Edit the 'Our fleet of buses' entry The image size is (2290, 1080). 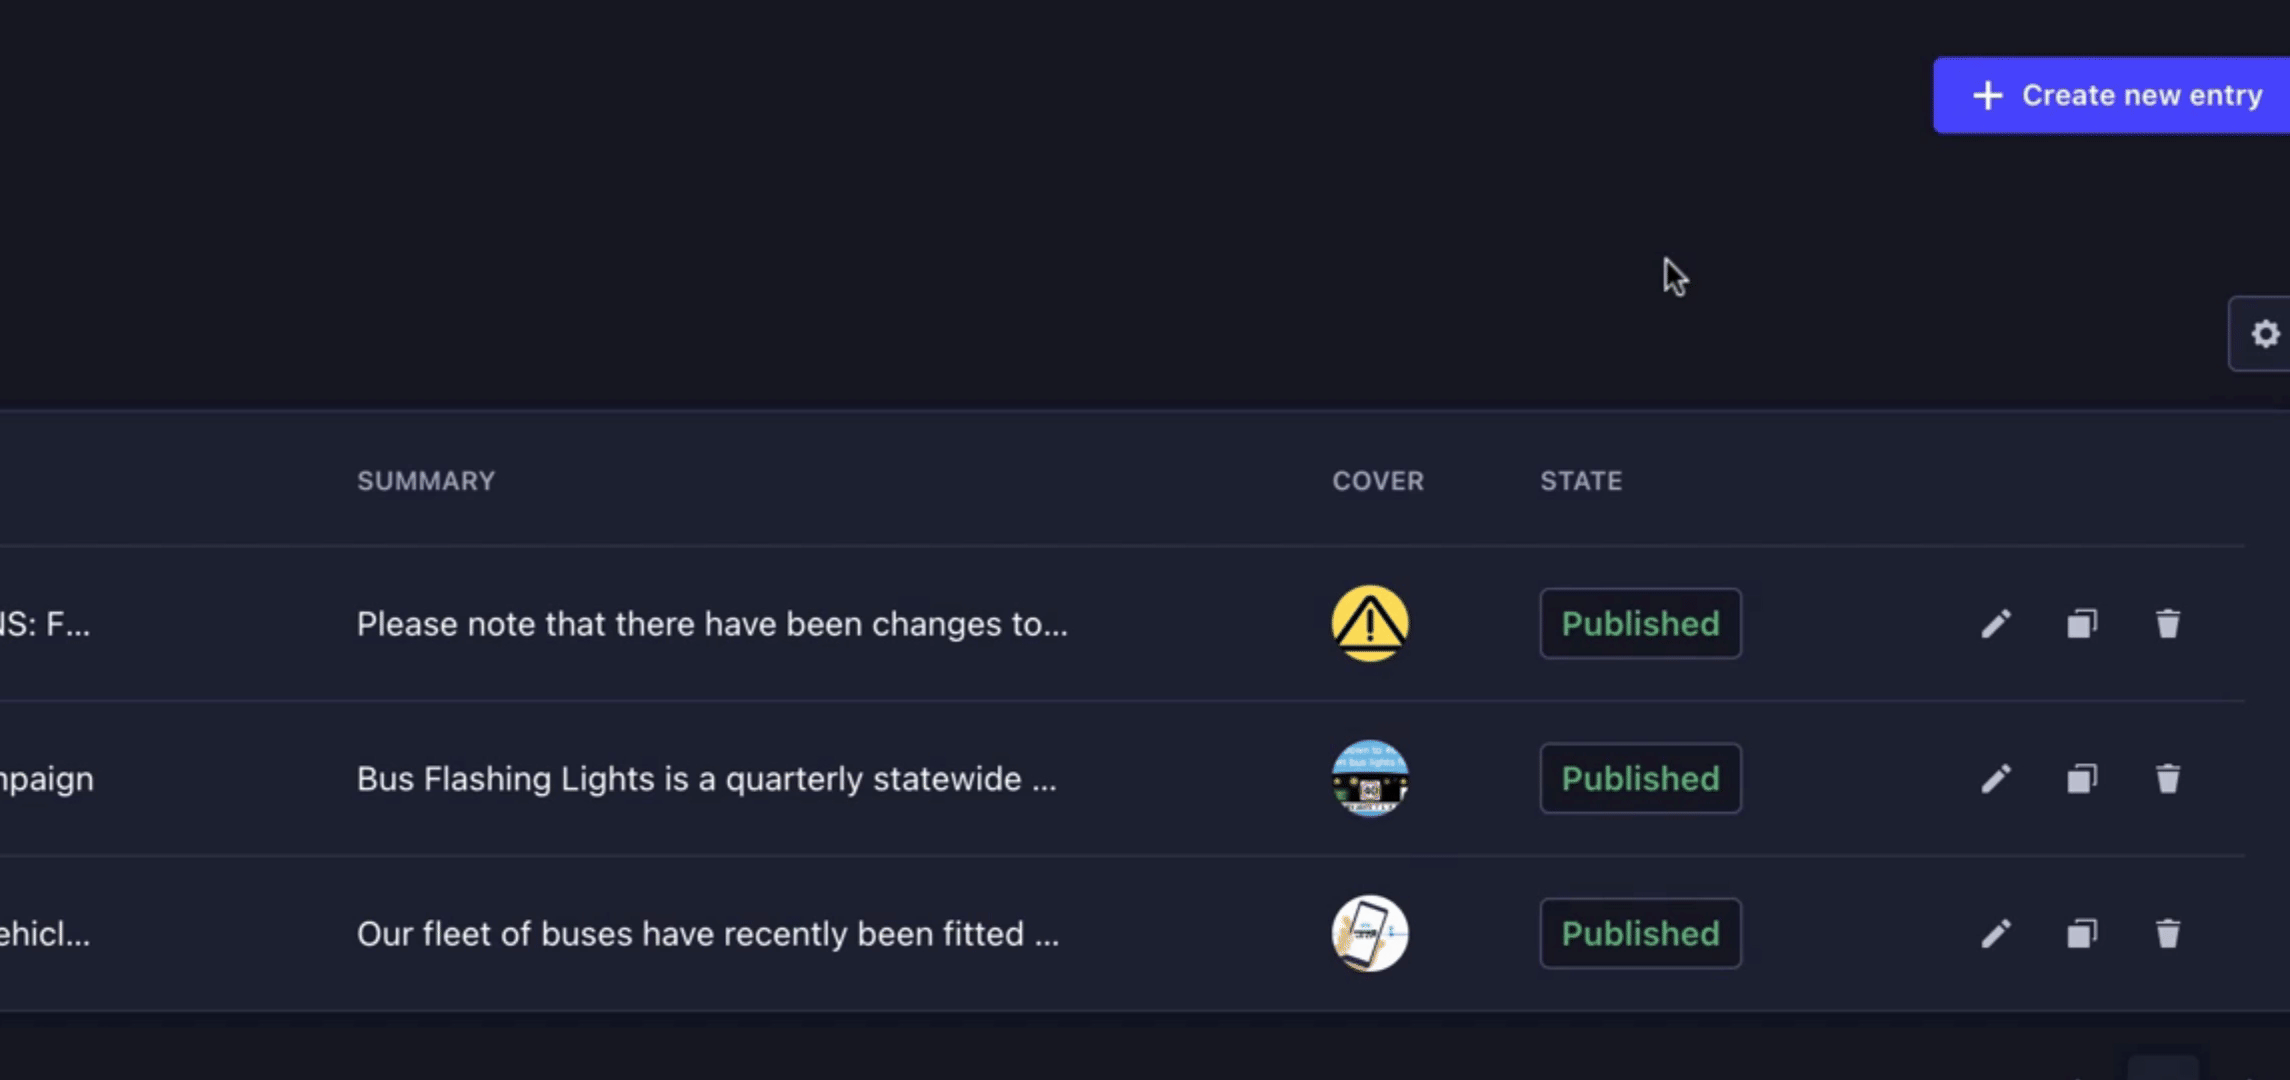[x=1996, y=934]
